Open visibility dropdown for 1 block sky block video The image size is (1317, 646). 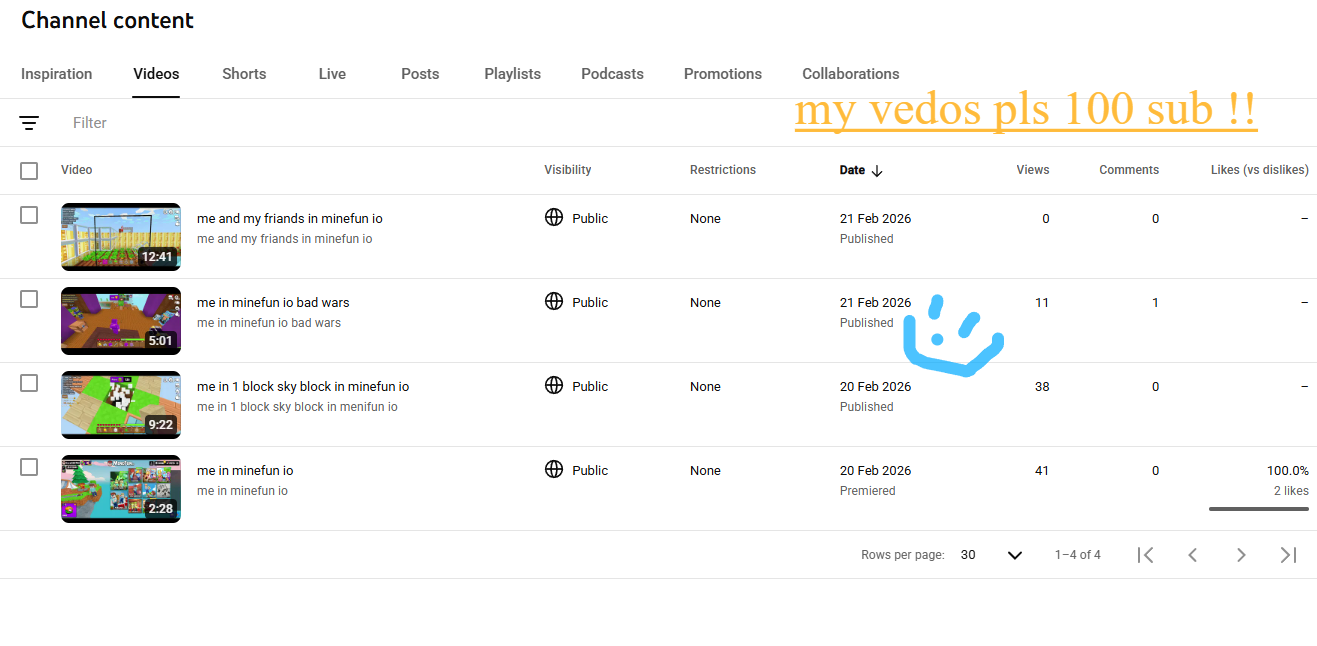pyautogui.click(x=577, y=386)
